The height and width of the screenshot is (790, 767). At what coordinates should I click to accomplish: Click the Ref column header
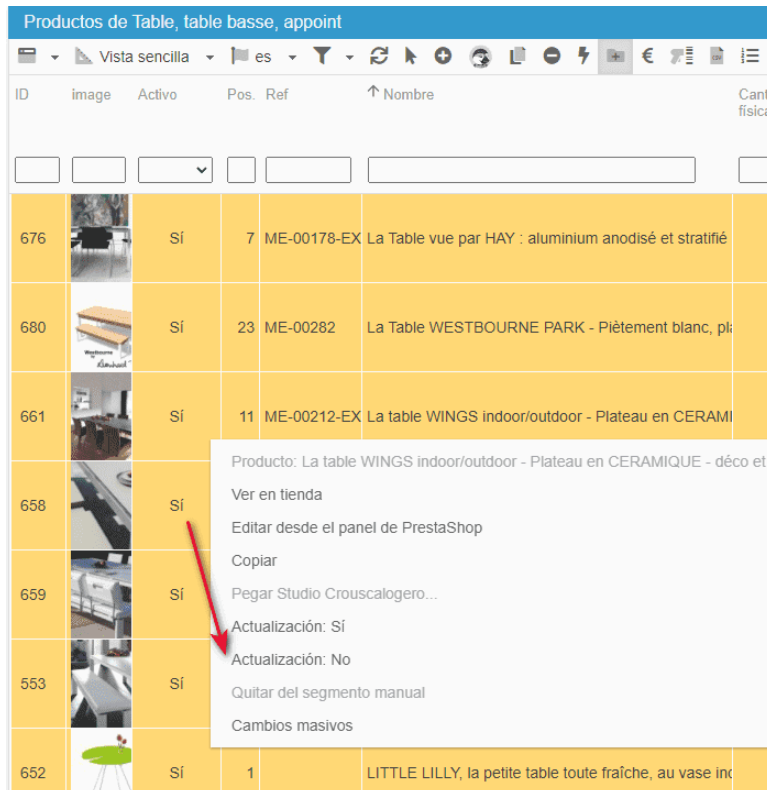[x=277, y=94]
